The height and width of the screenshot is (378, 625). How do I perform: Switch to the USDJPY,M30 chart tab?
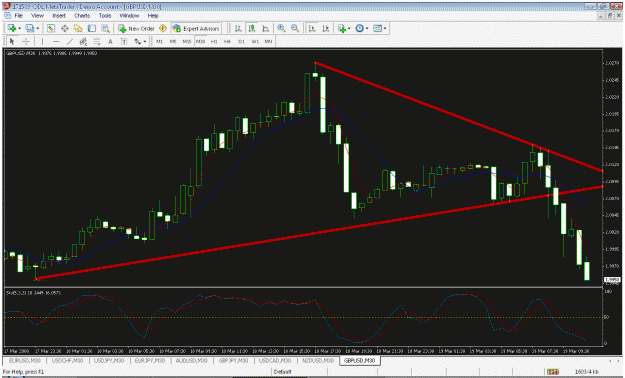click(109, 360)
